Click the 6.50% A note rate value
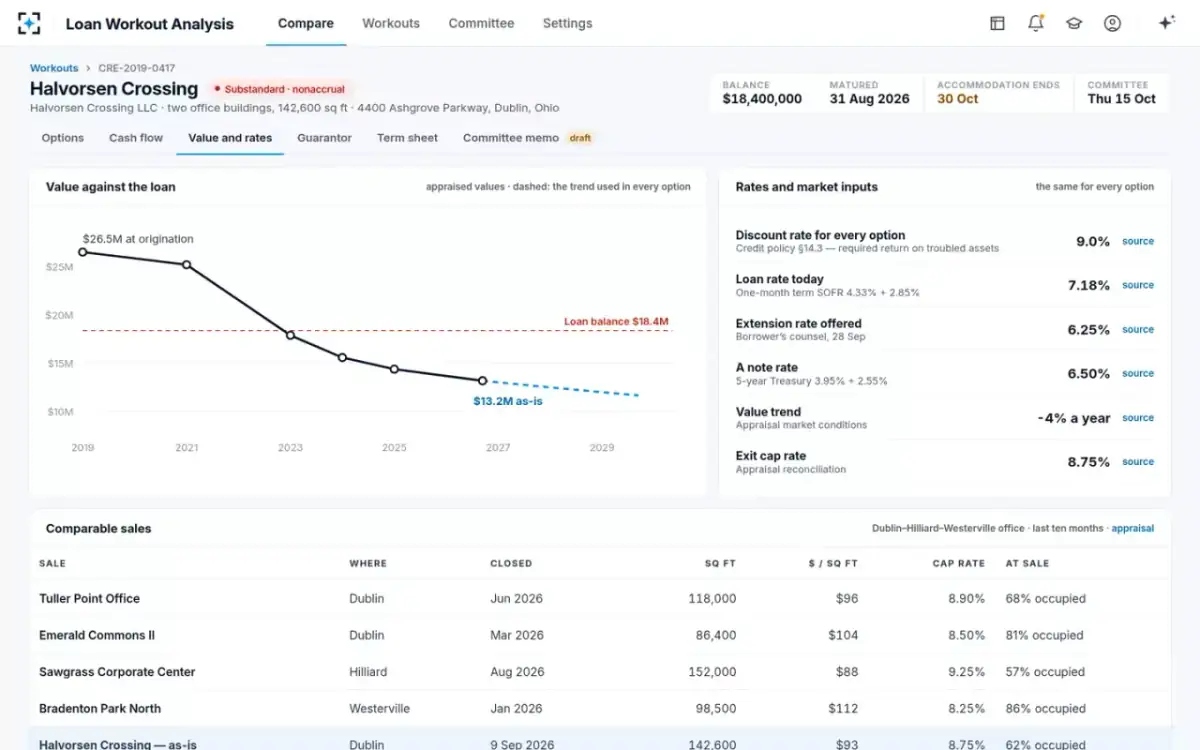 click(1088, 373)
